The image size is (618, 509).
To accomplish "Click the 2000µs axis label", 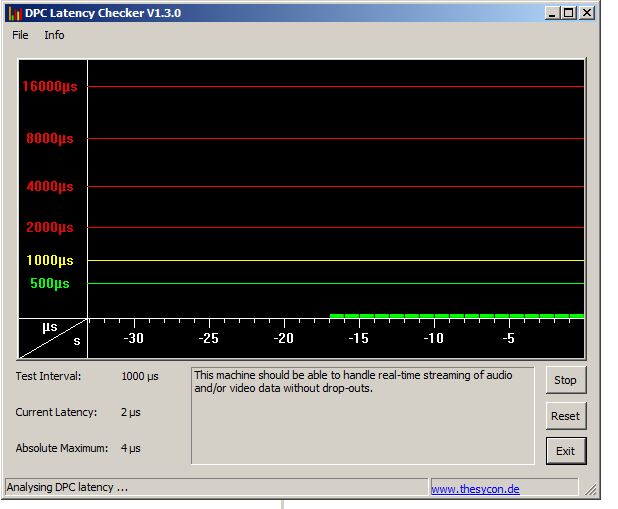I will 50,227.
